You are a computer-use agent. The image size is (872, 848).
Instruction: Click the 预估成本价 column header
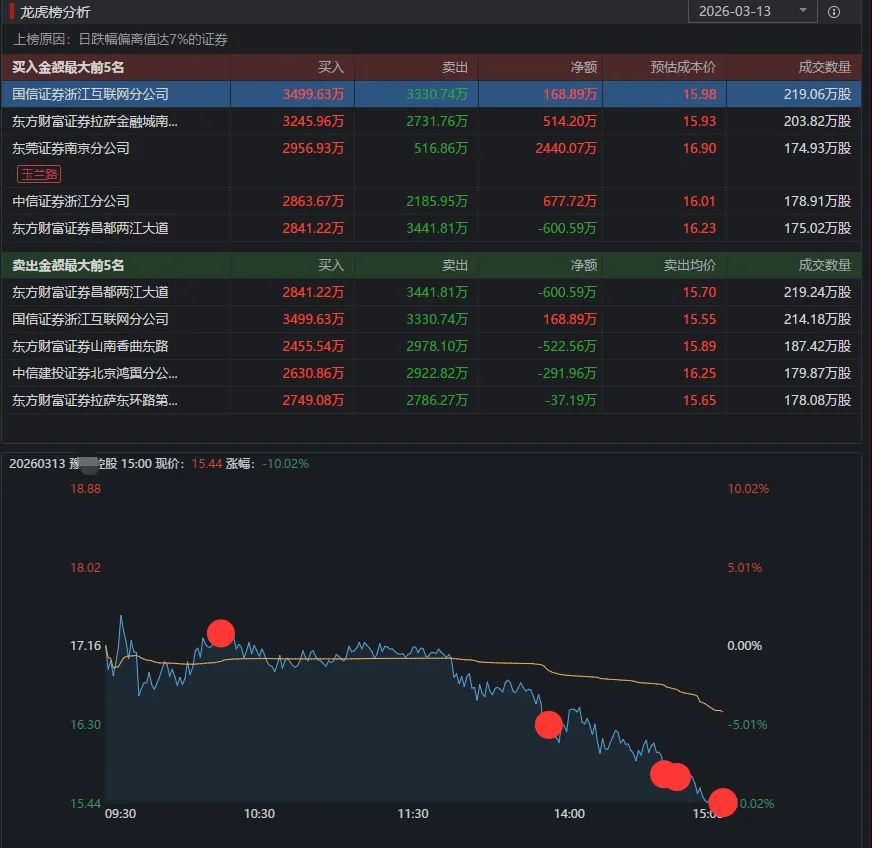pos(683,67)
